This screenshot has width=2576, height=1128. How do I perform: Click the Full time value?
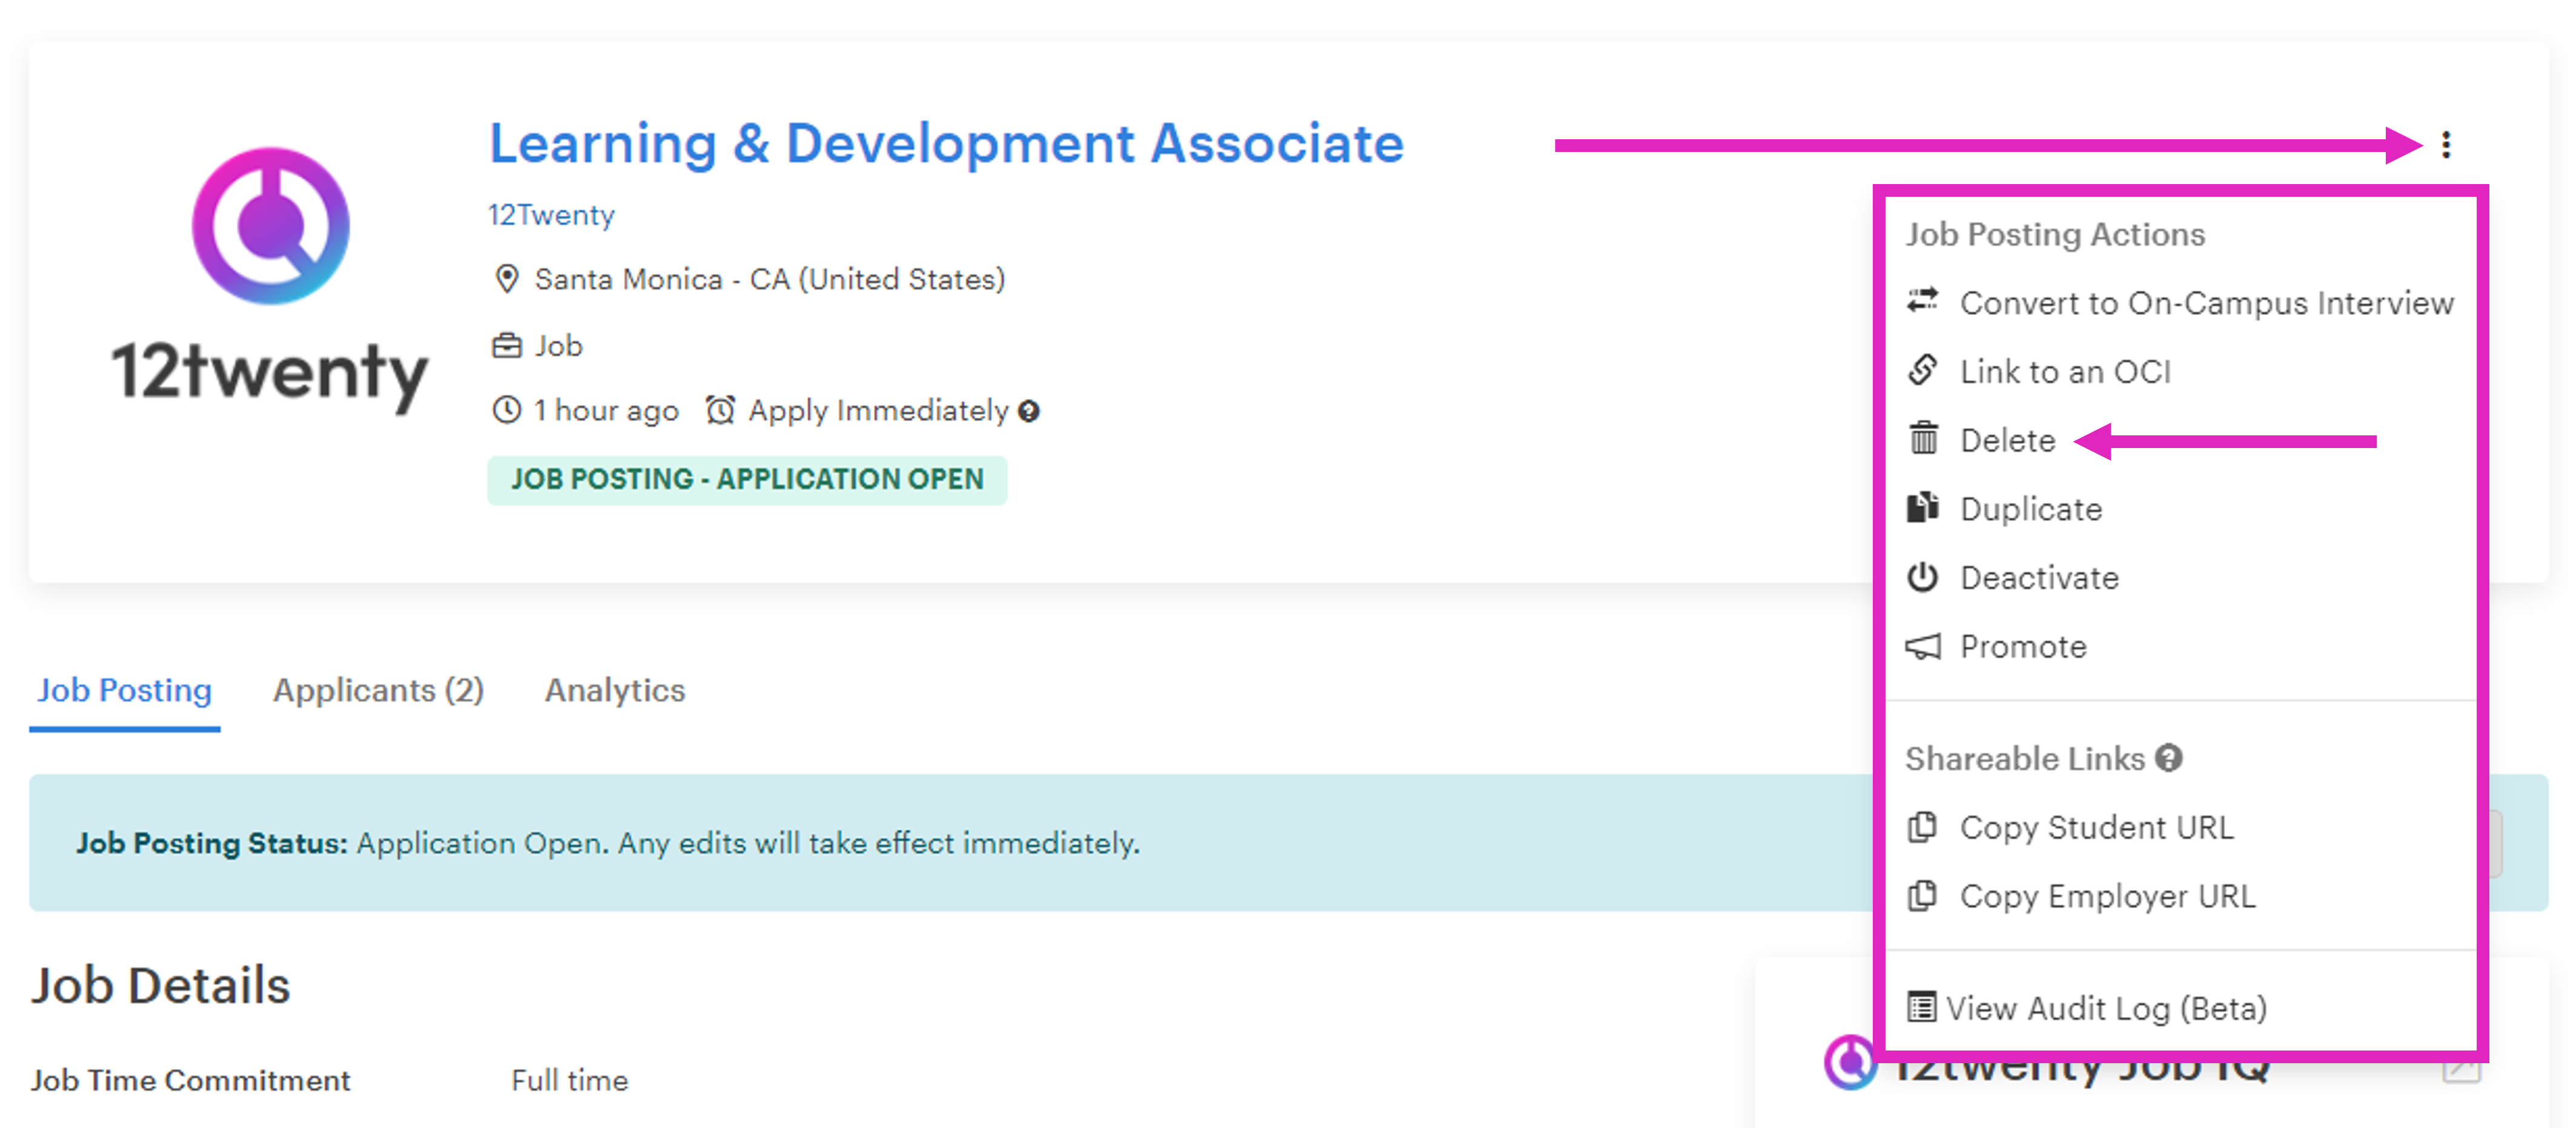569,1080
